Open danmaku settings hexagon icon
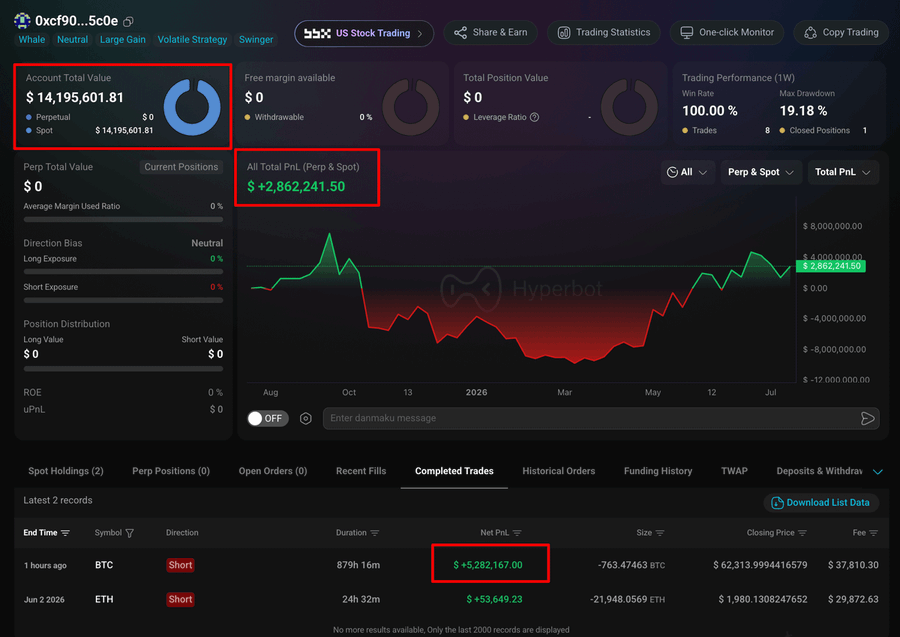Image resolution: width=900 pixels, height=637 pixels. [x=306, y=418]
